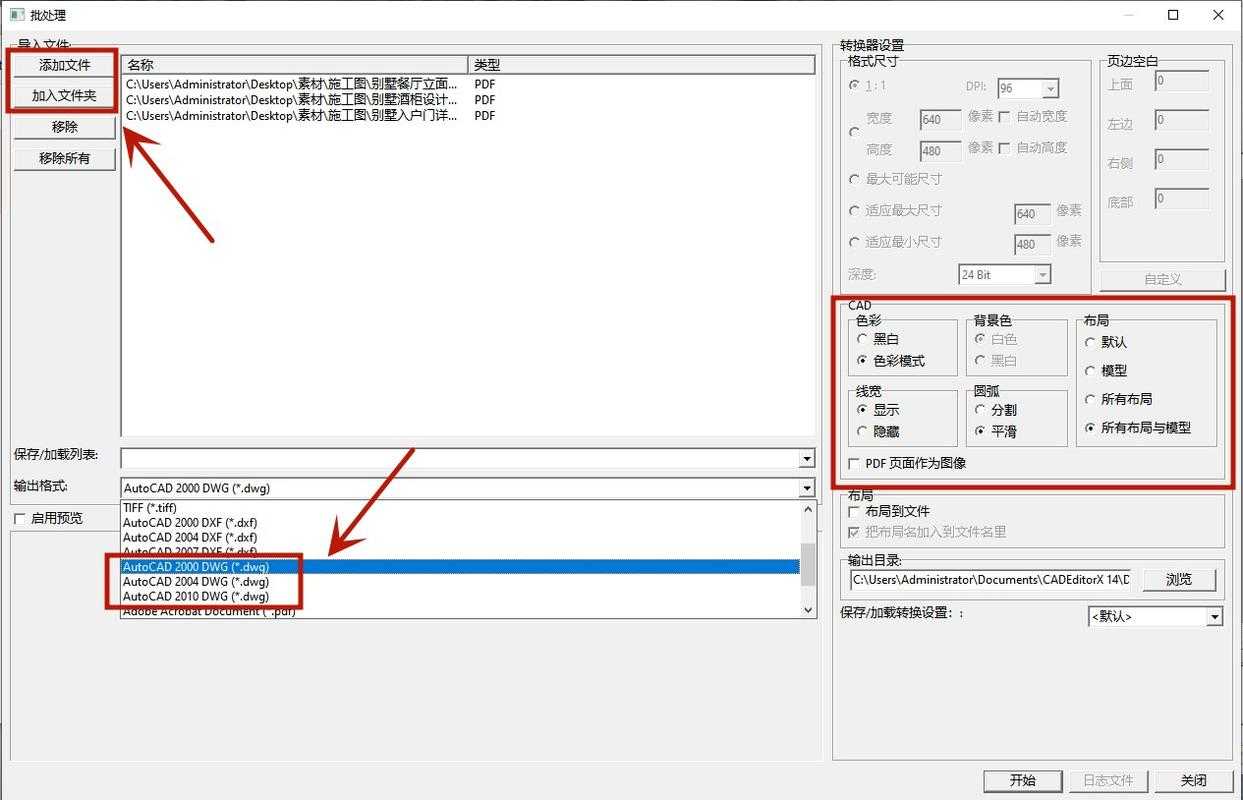Select the 分割 arc option

click(x=980, y=409)
